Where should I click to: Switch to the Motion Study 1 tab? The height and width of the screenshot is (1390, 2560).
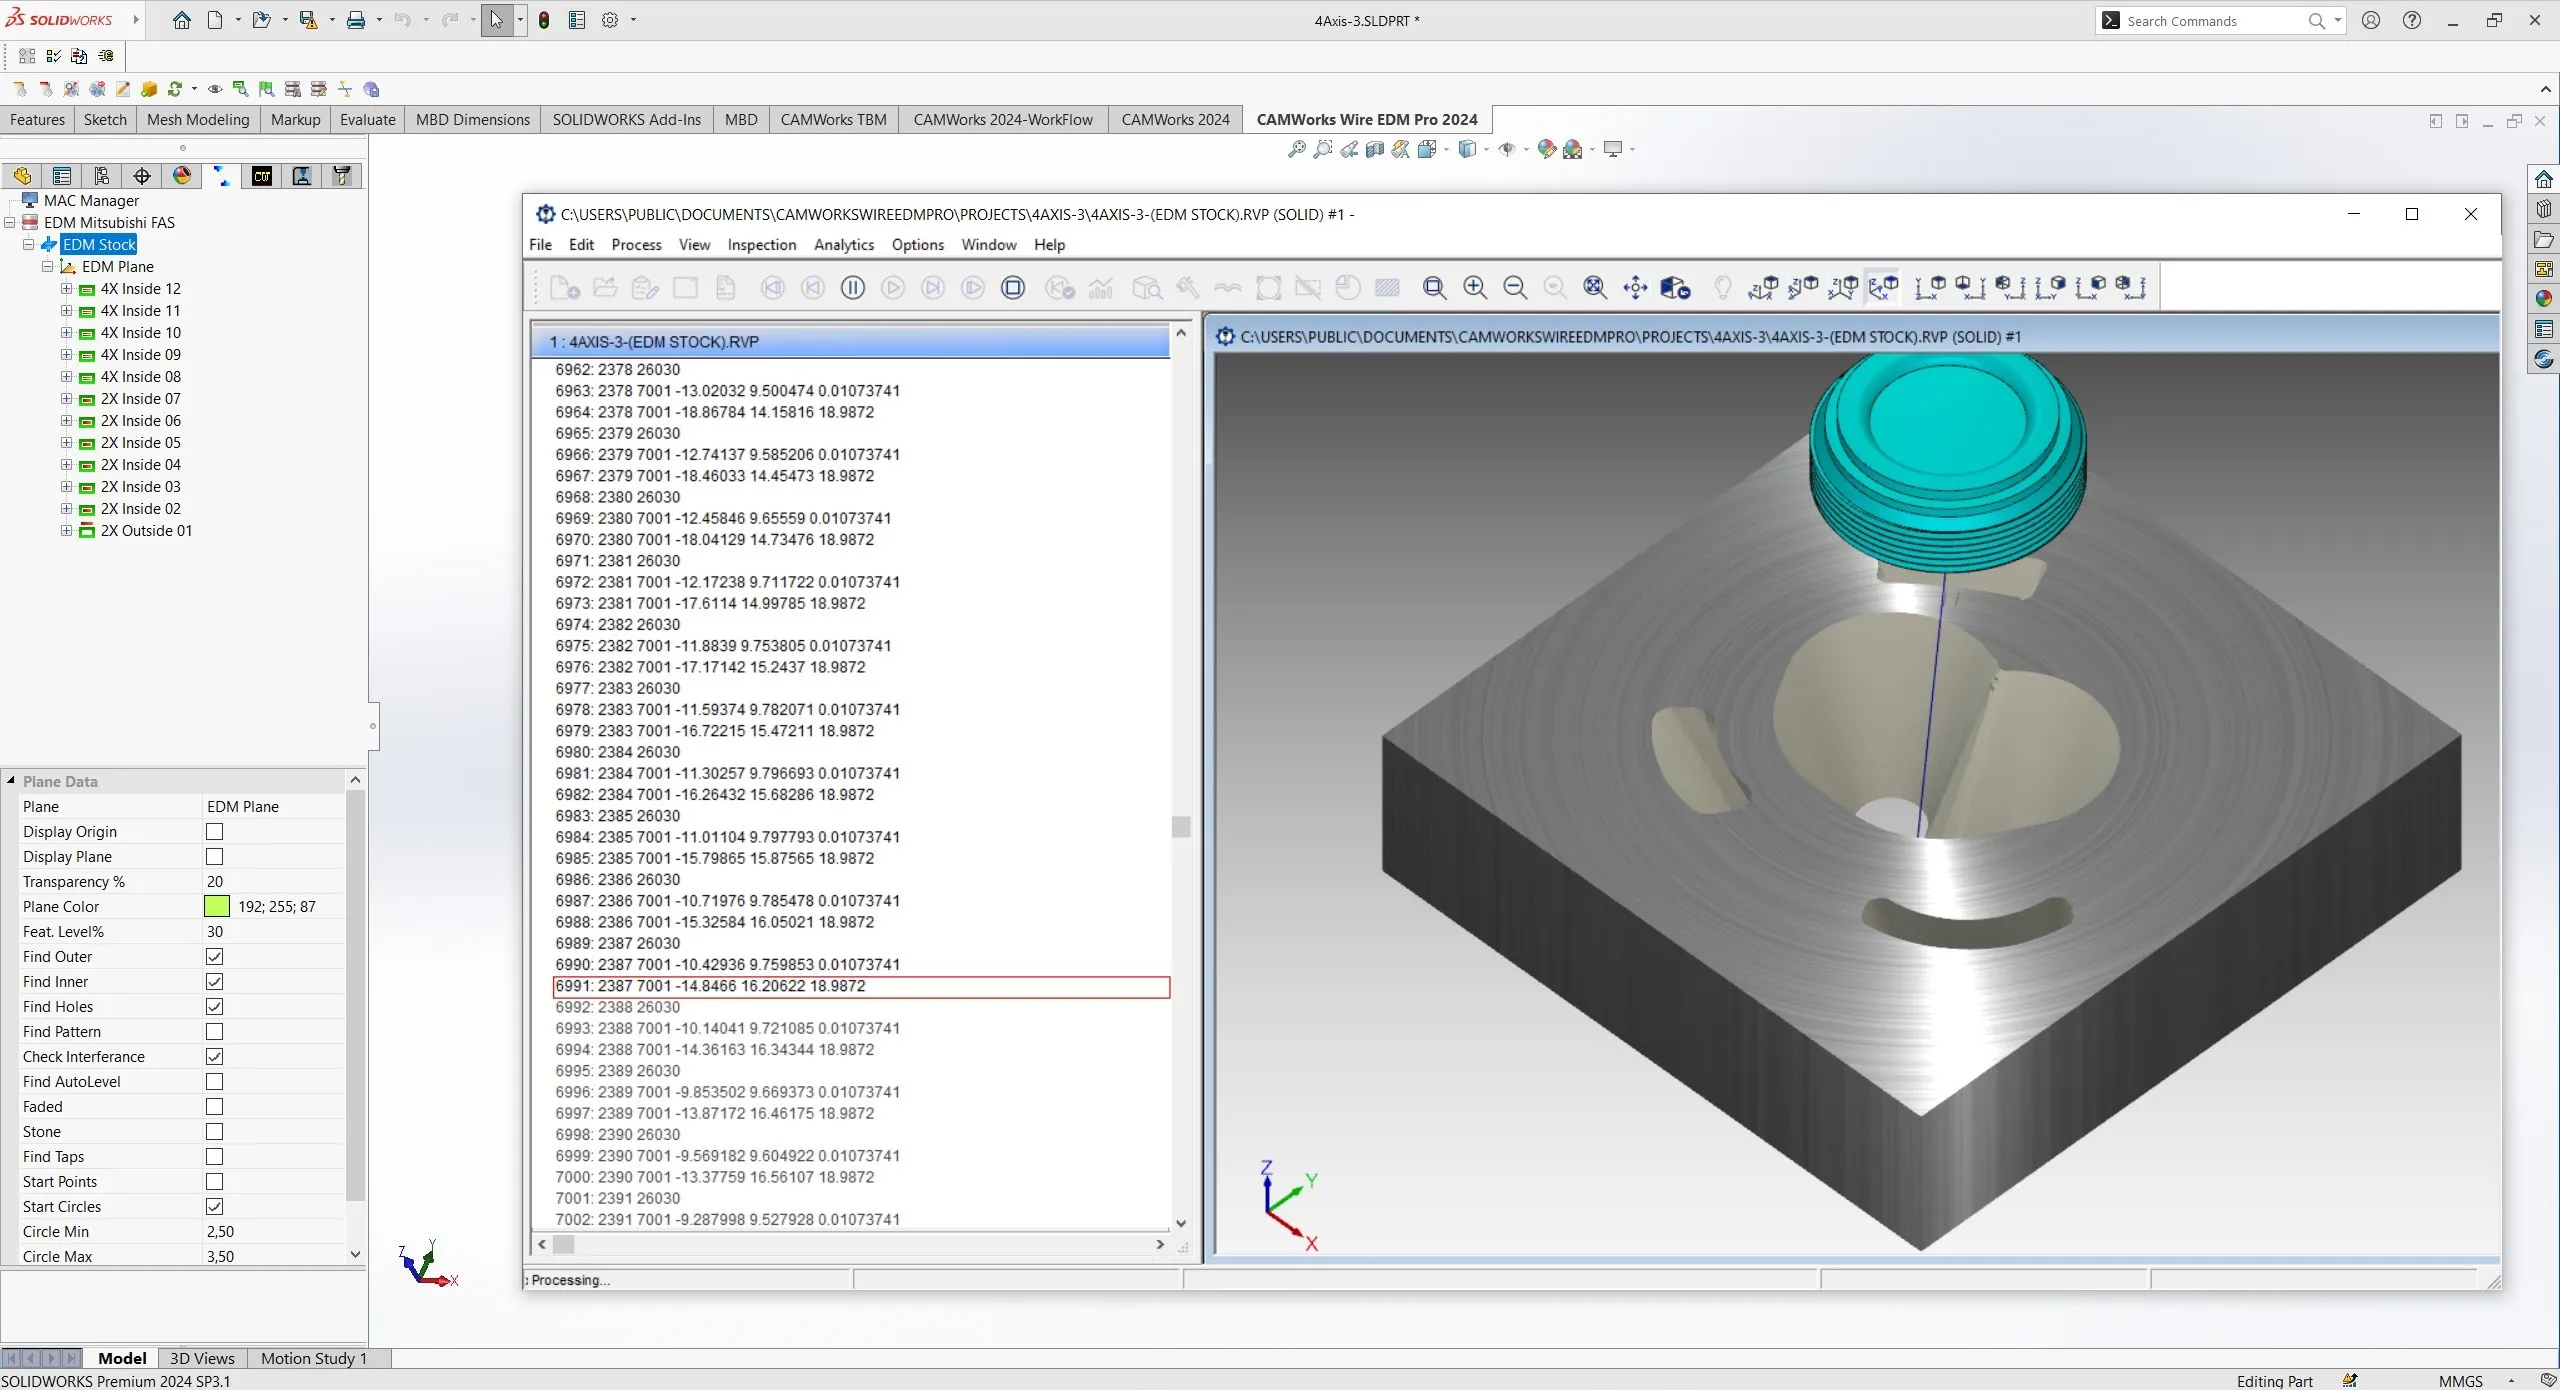[313, 1358]
